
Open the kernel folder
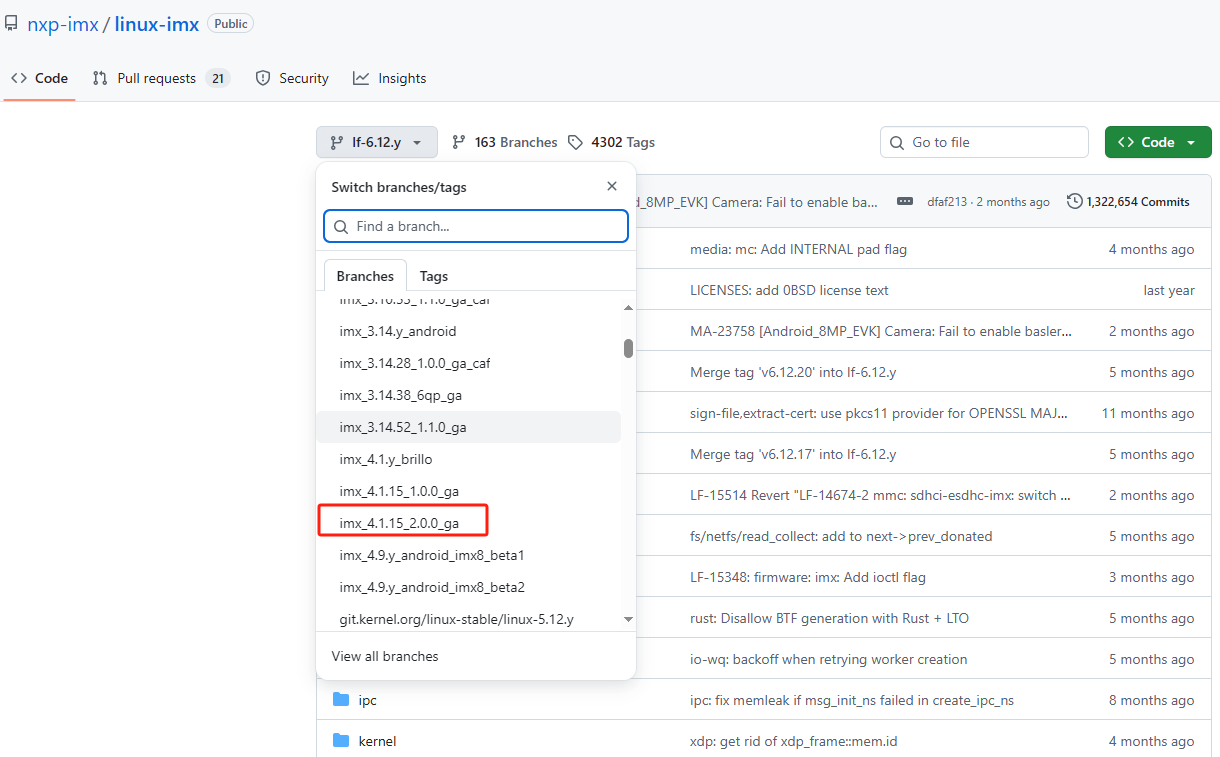pos(377,741)
